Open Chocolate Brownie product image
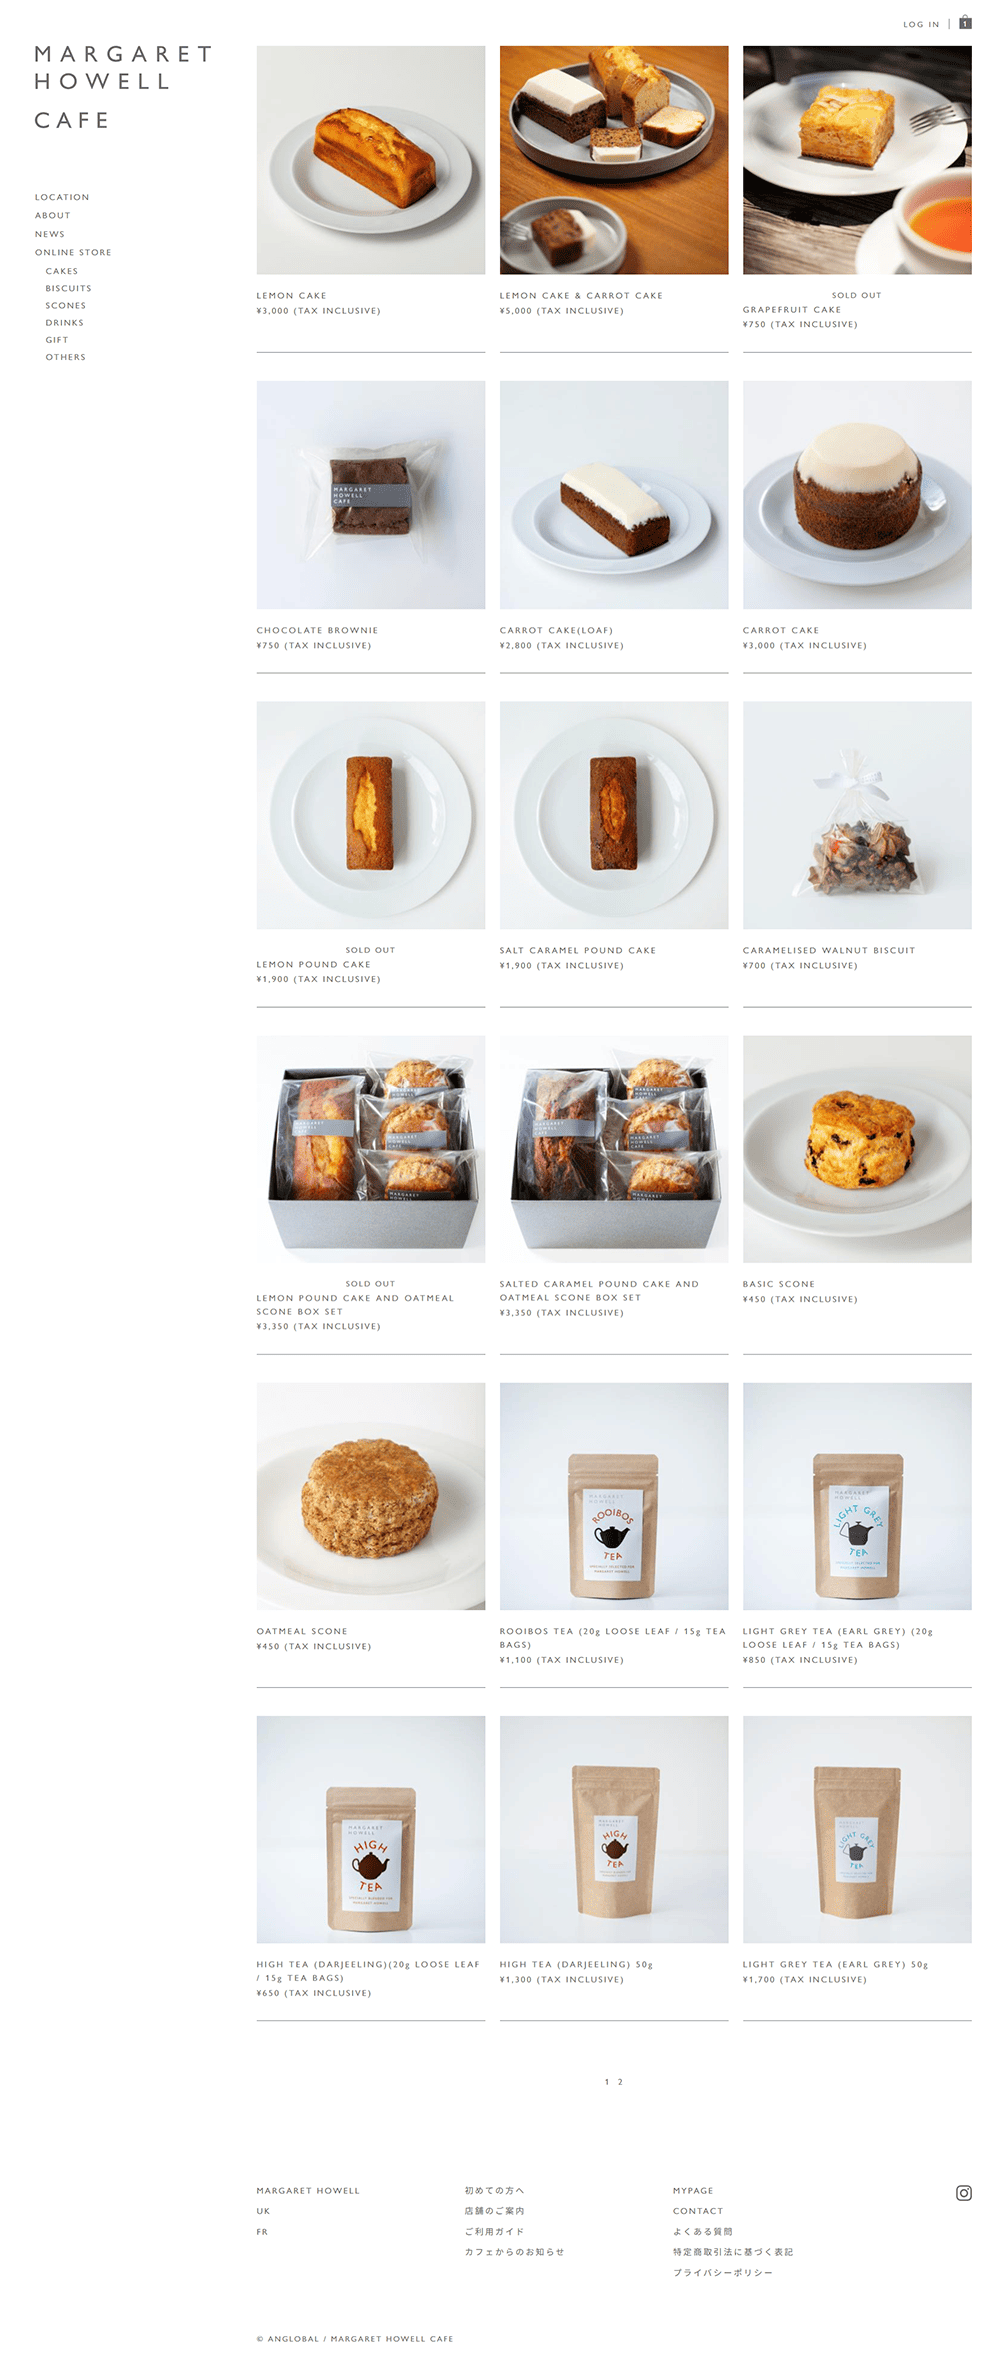 point(371,495)
